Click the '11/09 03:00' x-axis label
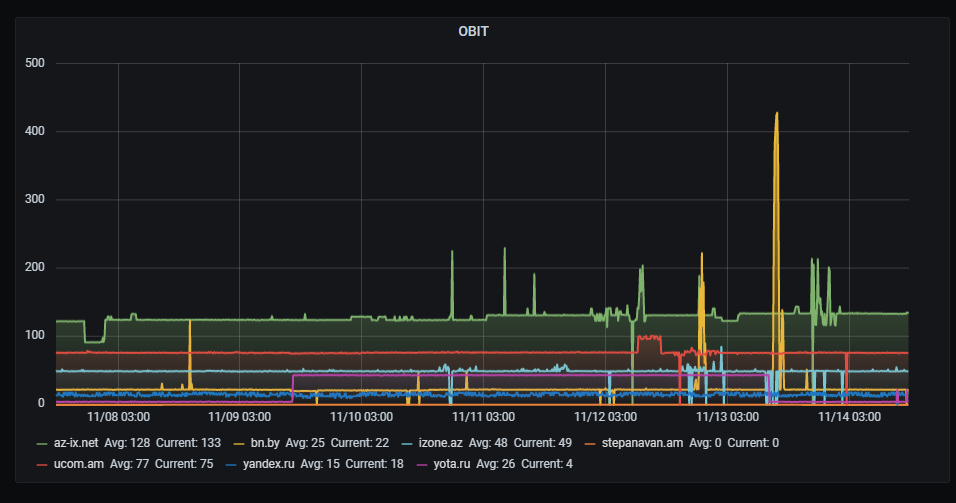Image resolution: width=956 pixels, height=503 pixels. pos(240,417)
